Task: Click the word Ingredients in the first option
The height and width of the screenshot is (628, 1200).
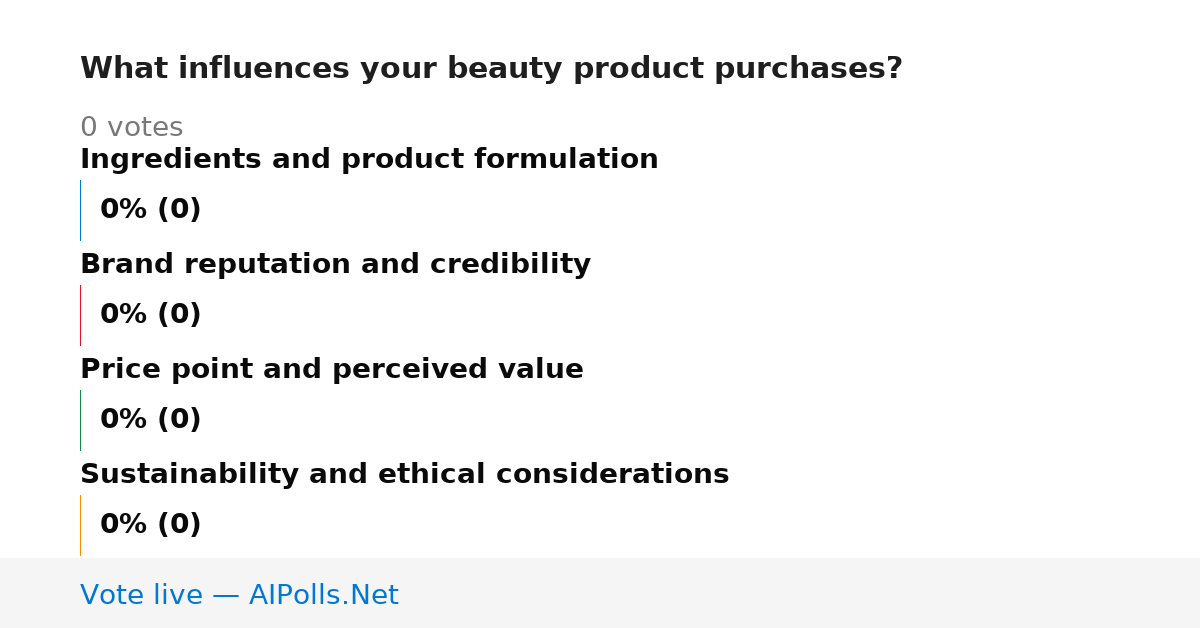Action: (x=156, y=160)
